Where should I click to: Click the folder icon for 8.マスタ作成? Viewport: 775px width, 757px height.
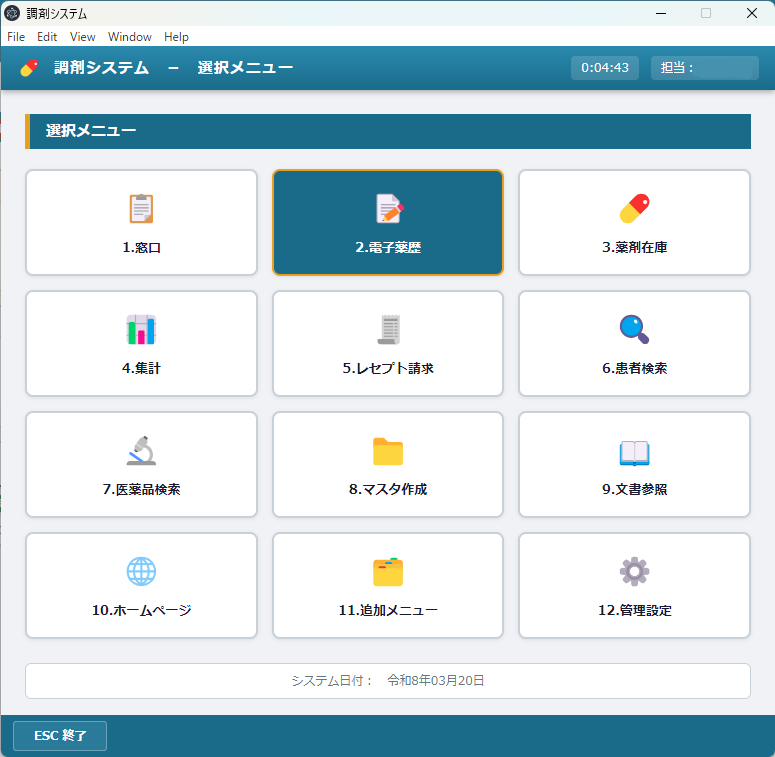click(388, 451)
